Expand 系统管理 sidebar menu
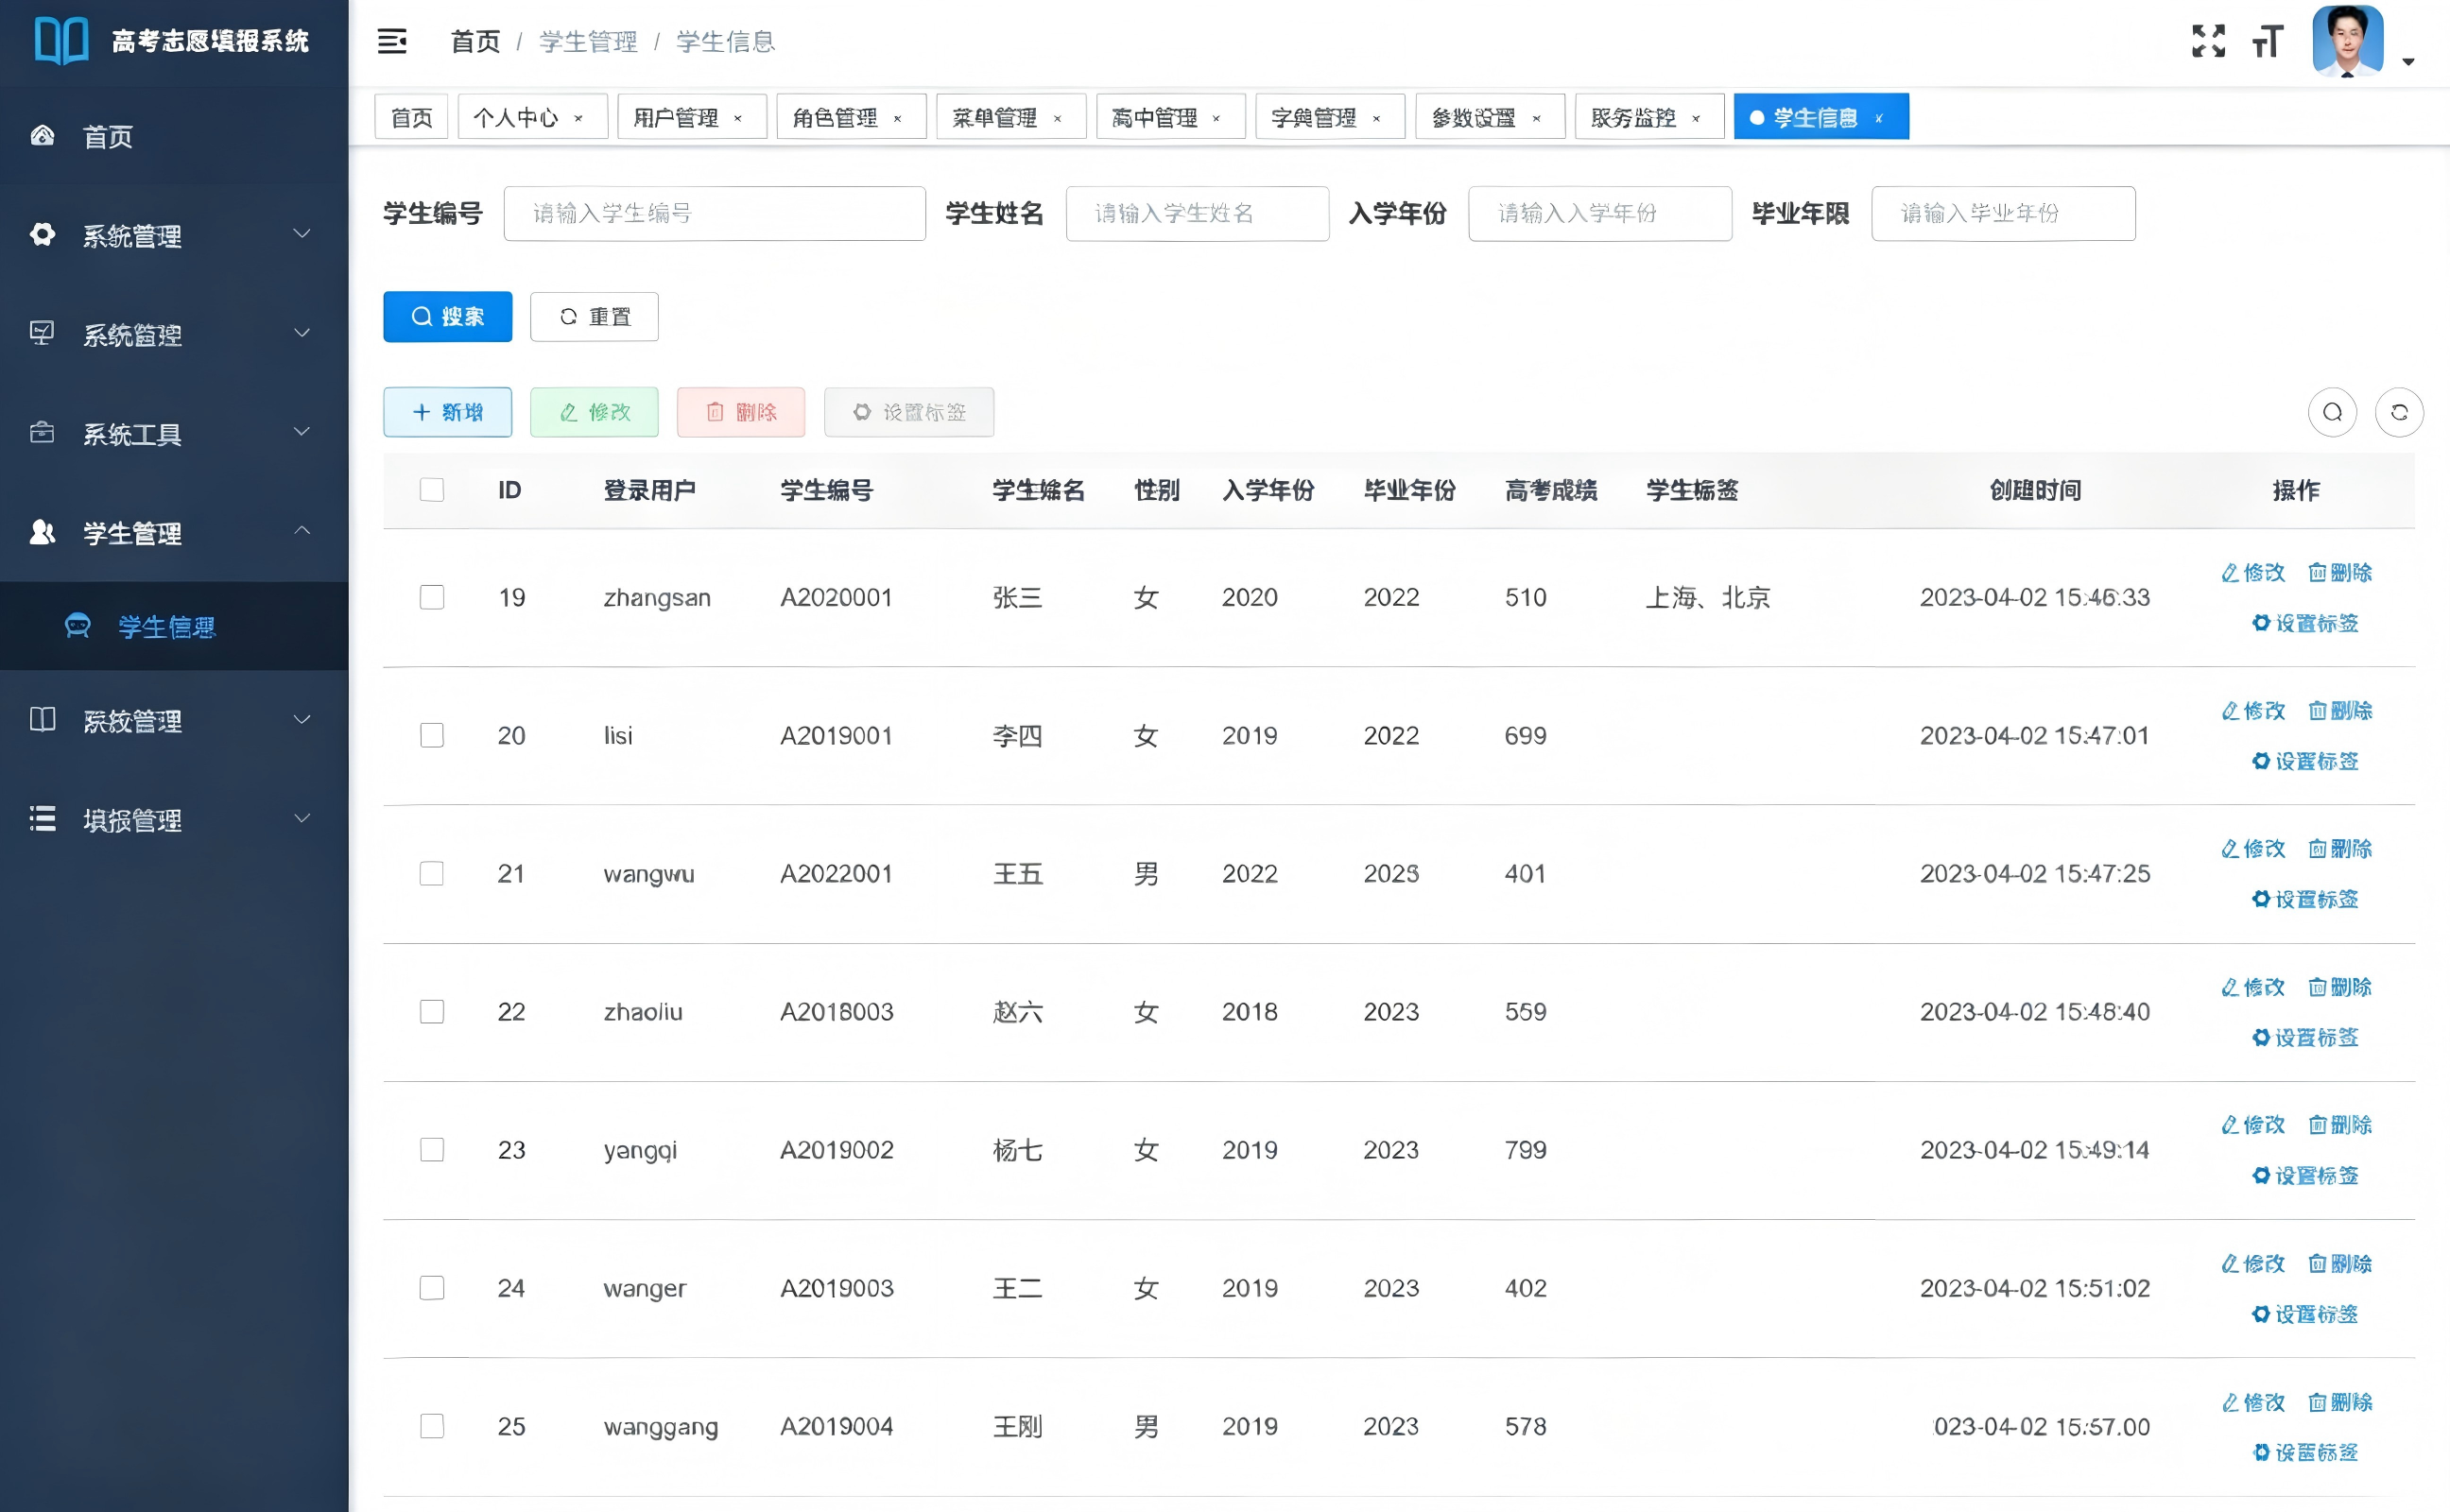 pyautogui.click(x=174, y=235)
